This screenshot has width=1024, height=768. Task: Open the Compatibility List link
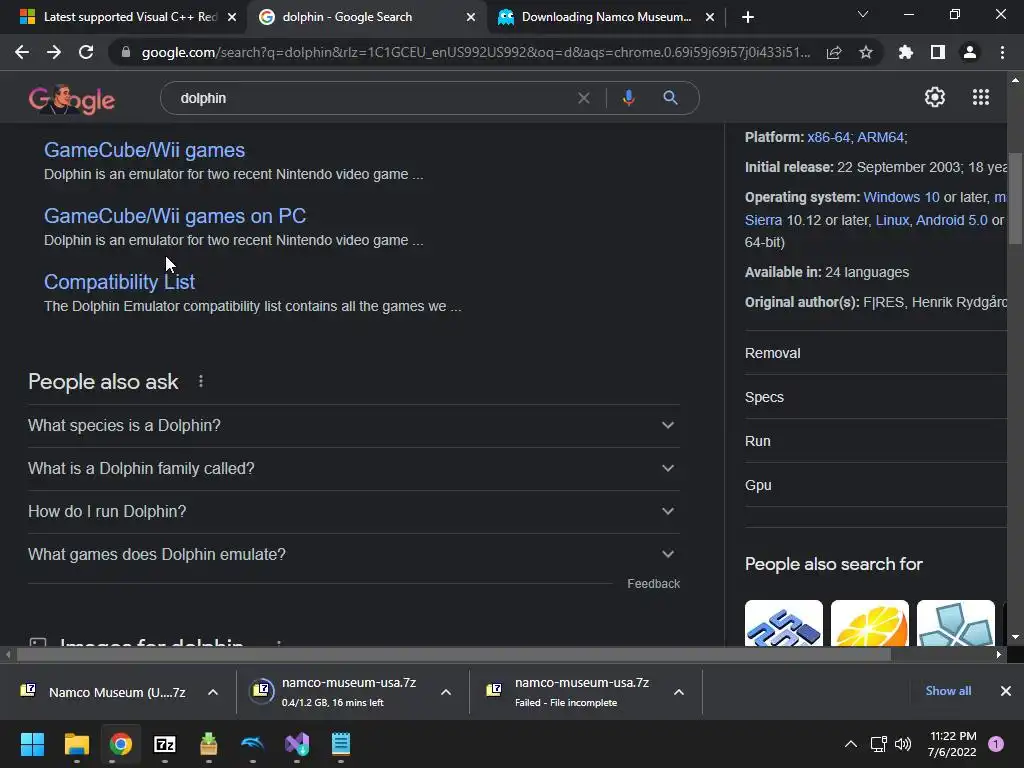[x=120, y=282]
